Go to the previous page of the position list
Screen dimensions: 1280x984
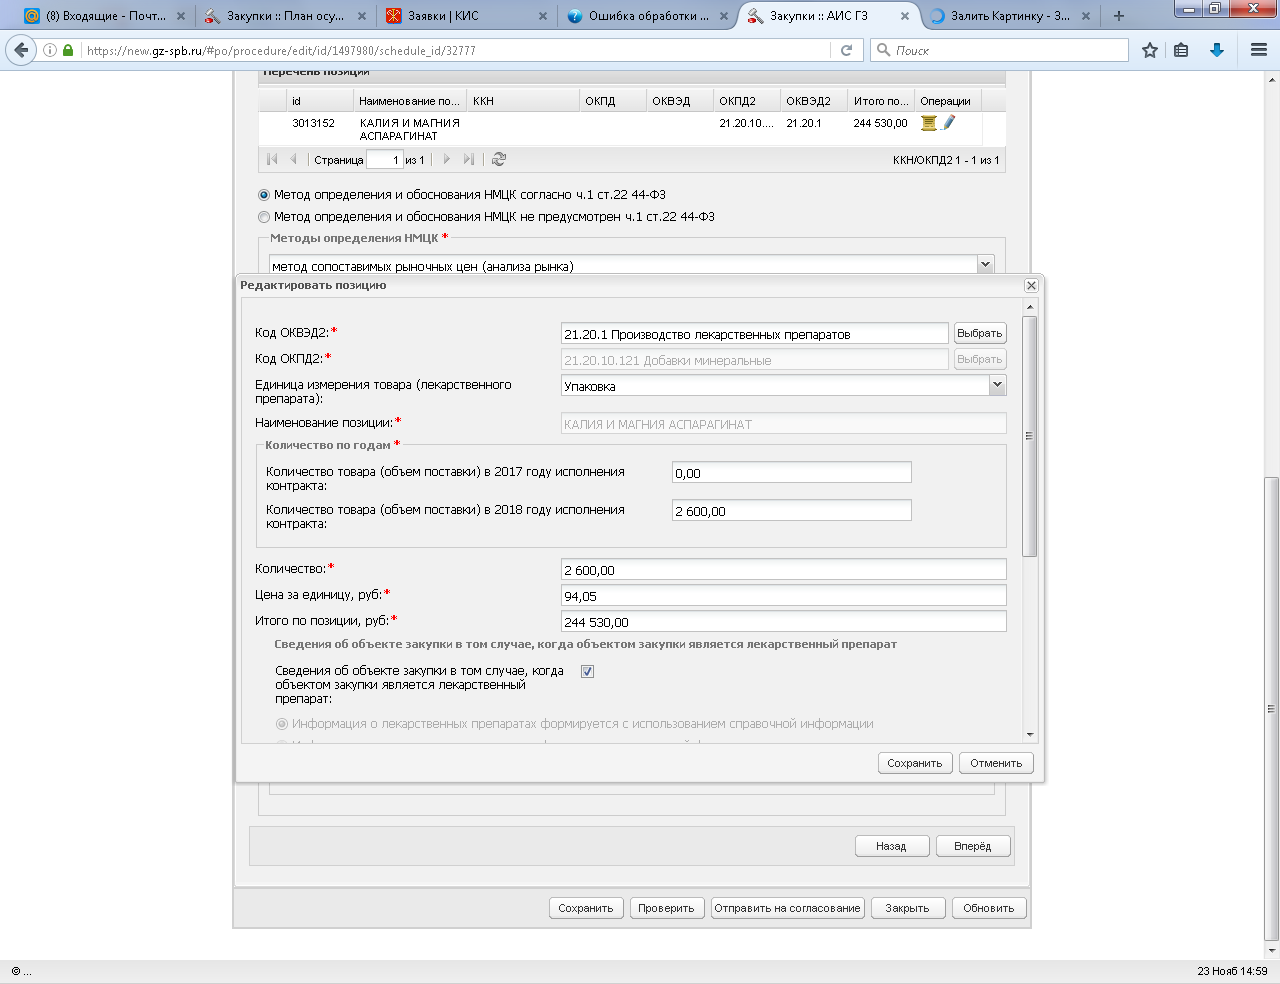click(293, 159)
